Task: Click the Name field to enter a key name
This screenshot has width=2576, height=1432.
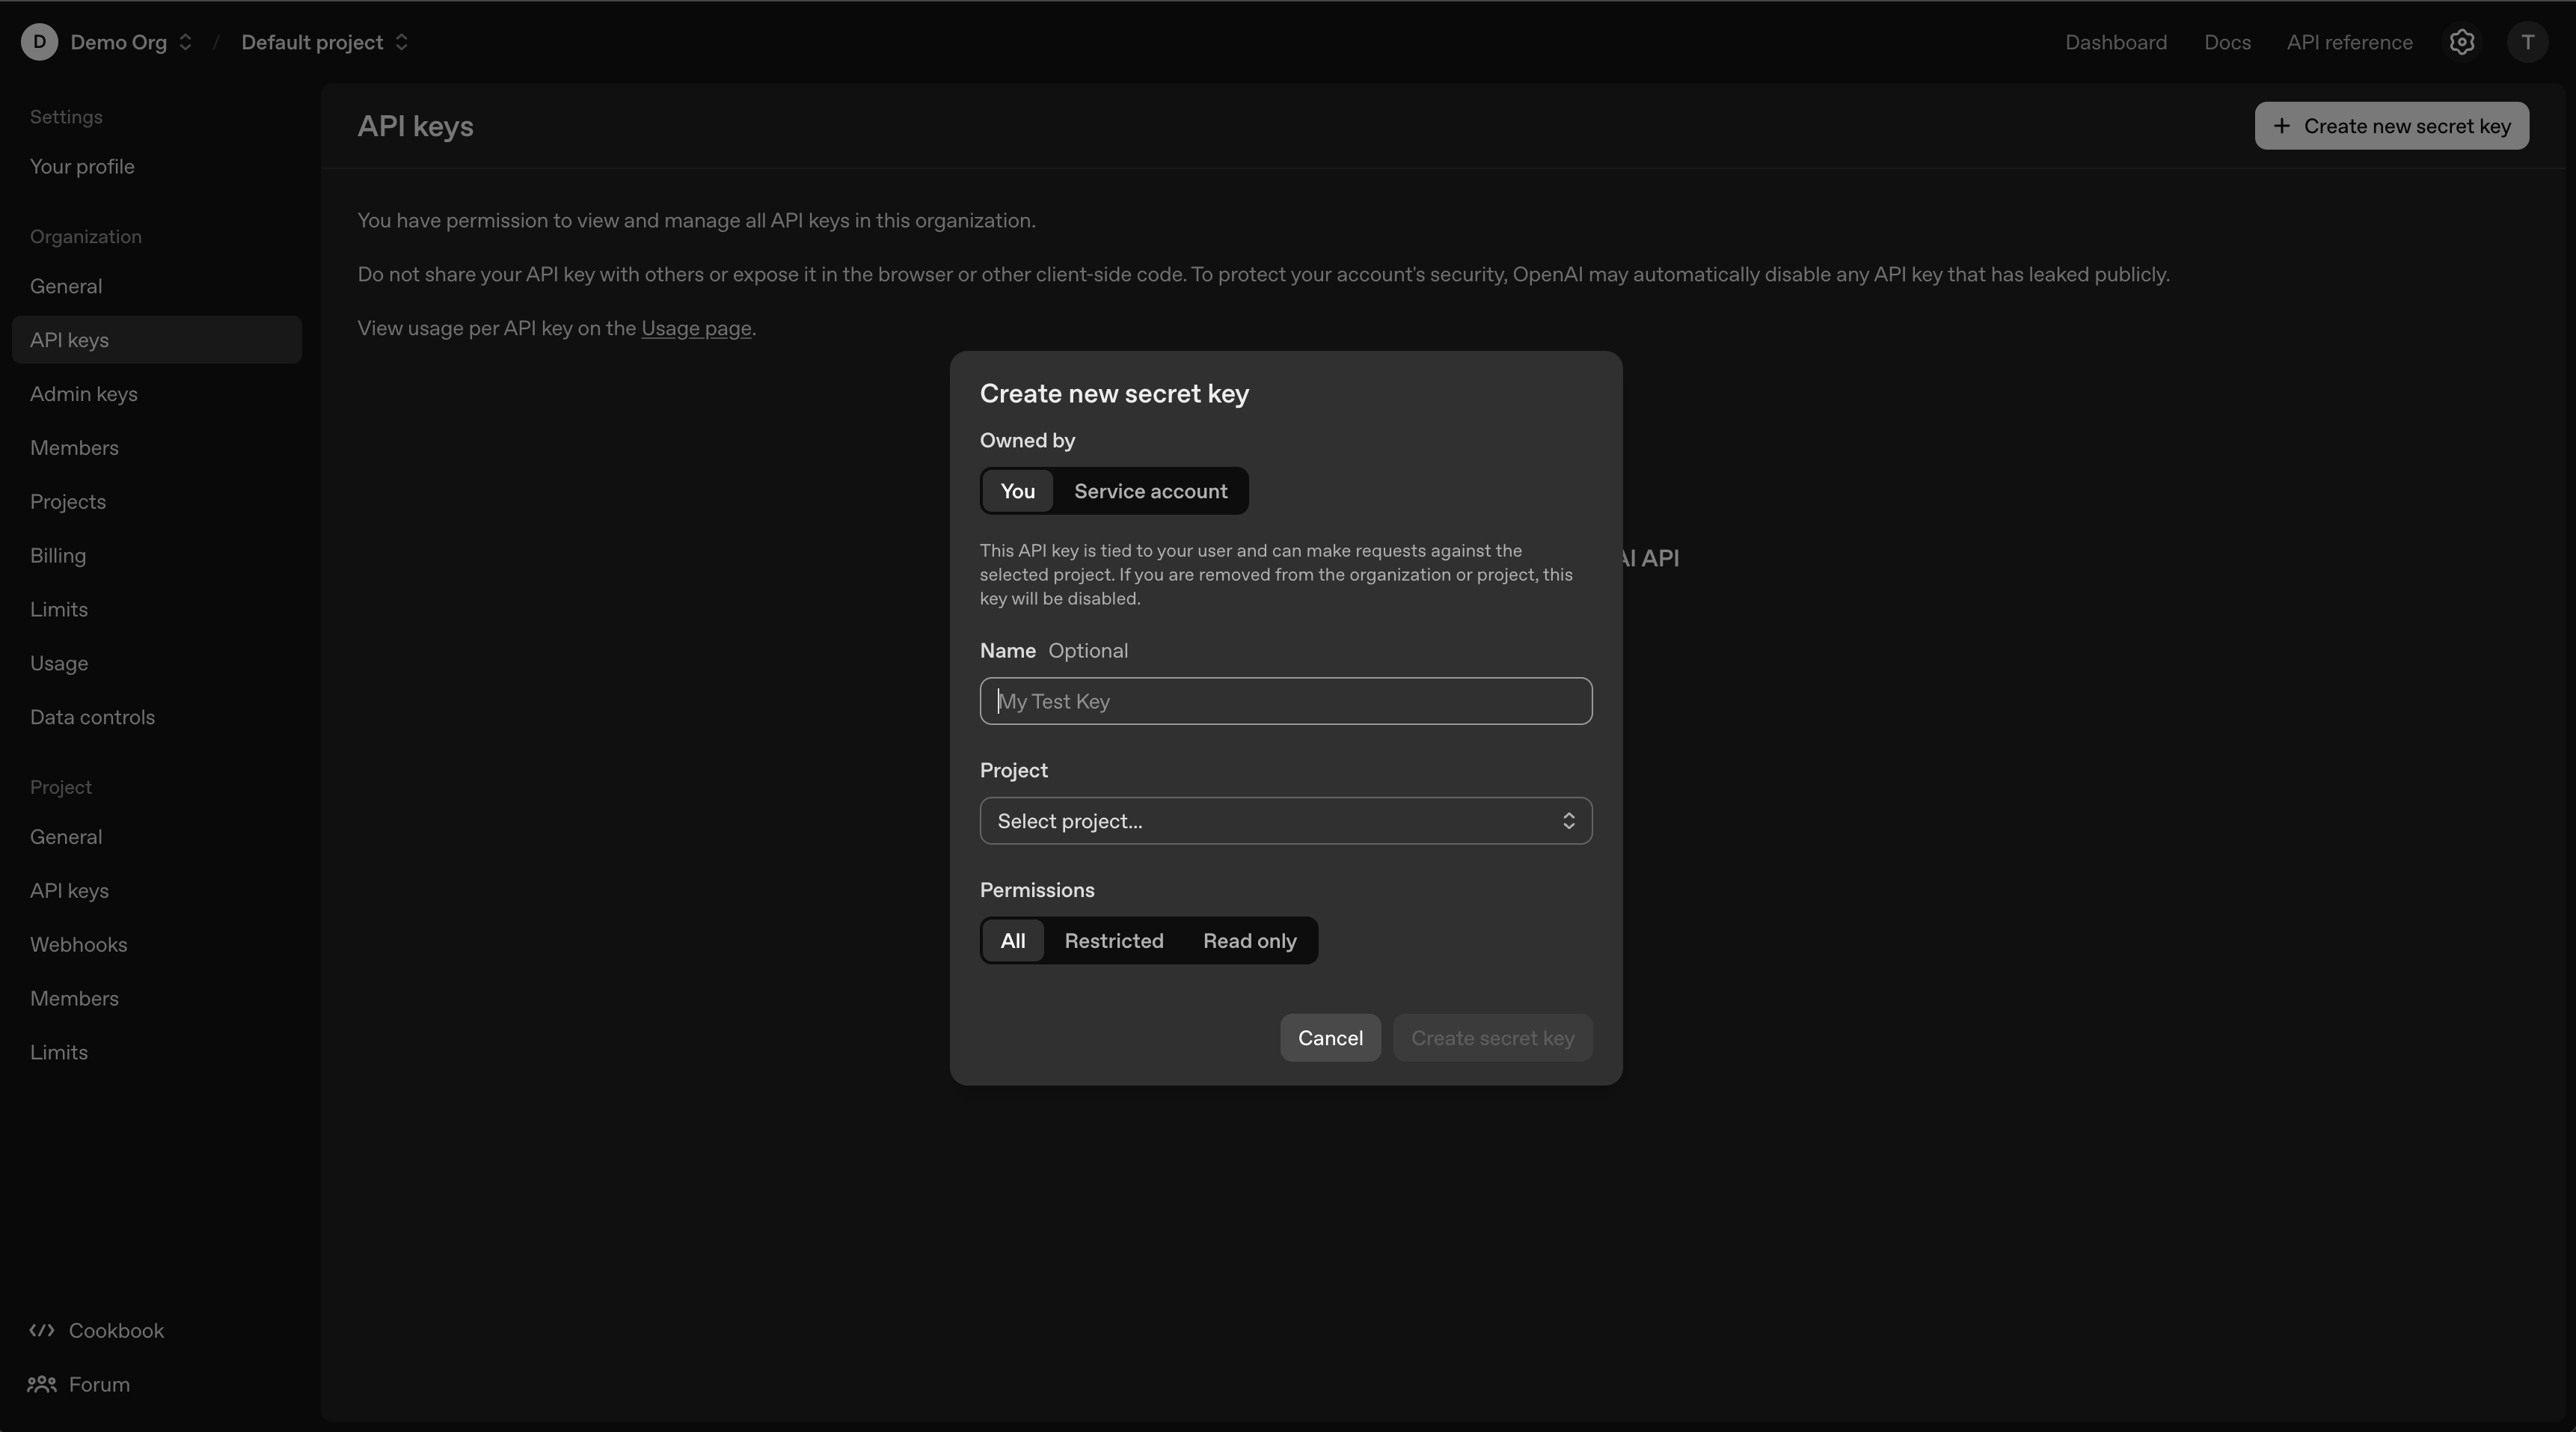Action: tap(1286, 701)
